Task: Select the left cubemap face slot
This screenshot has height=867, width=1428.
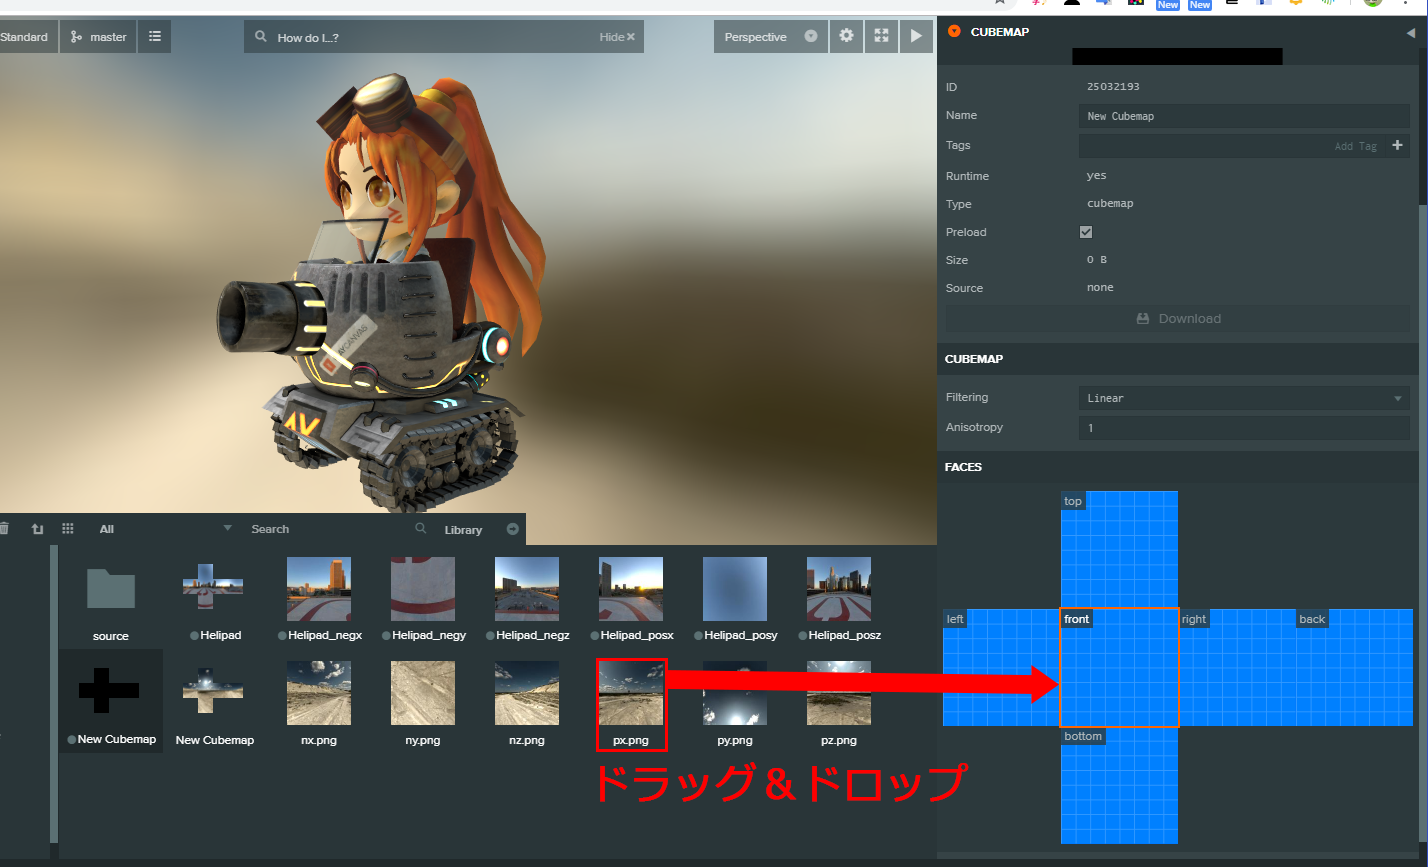Action: point(1001,667)
